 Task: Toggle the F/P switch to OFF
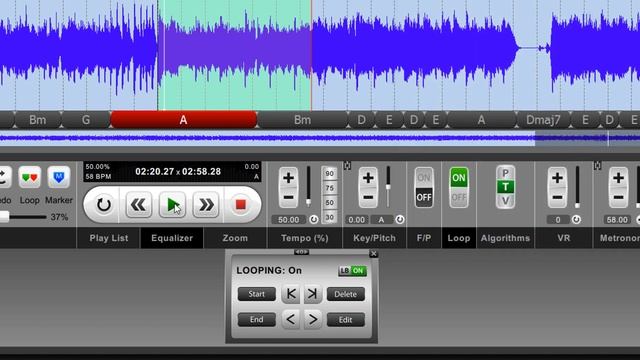[x=424, y=198]
